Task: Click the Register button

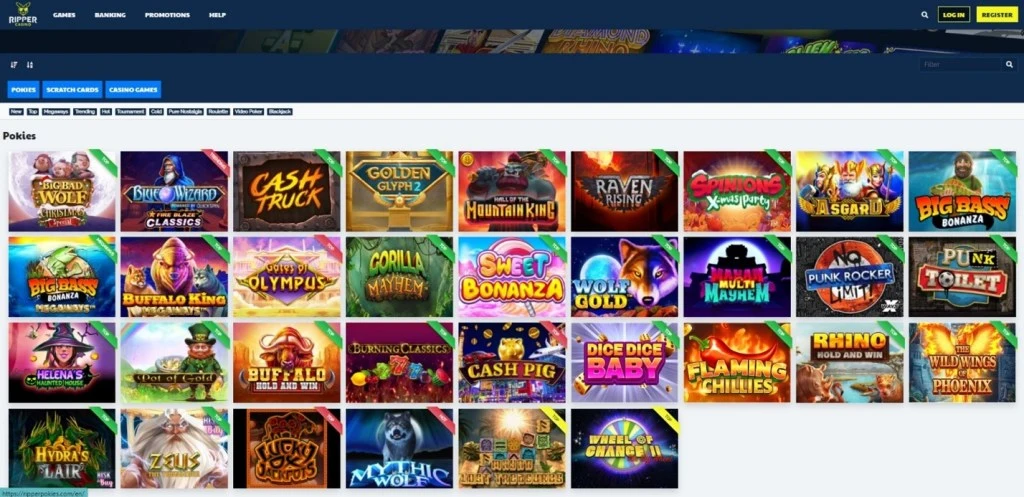Action: pyautogui.click(x=997, y=14)
